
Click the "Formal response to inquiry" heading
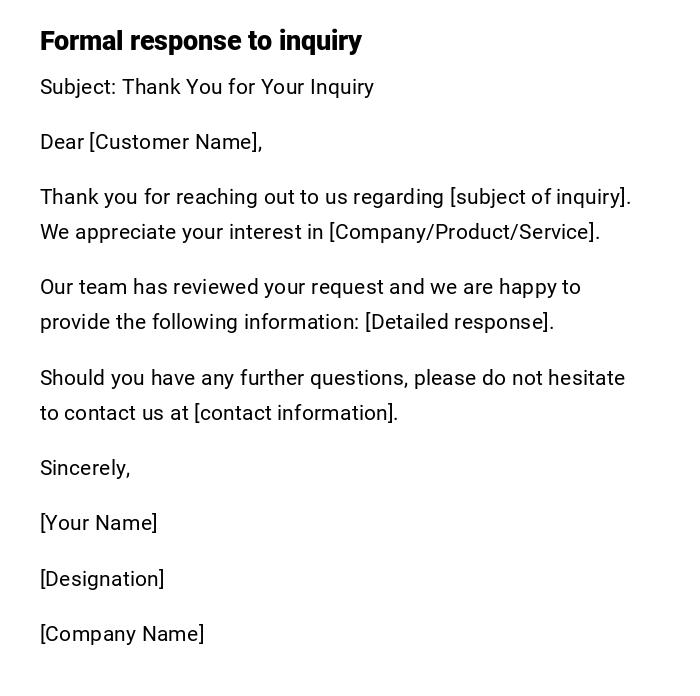click(200, 41)
